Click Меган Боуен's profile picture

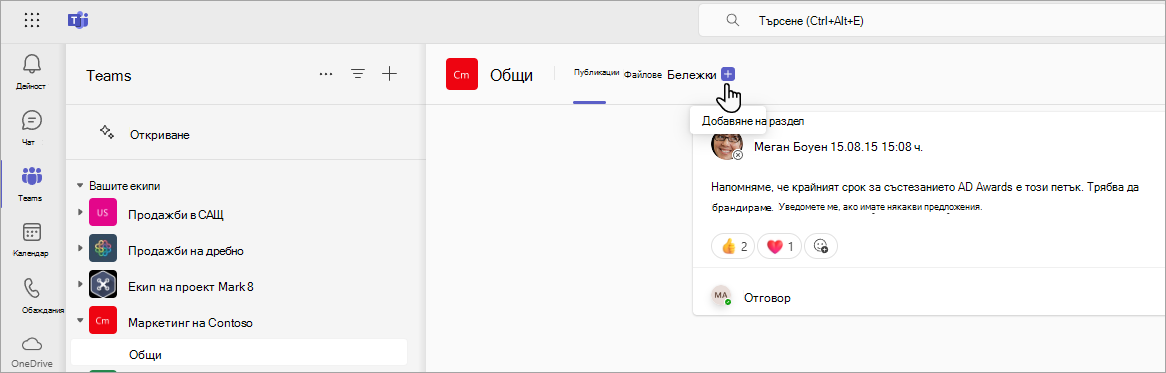tap(727, 144)
